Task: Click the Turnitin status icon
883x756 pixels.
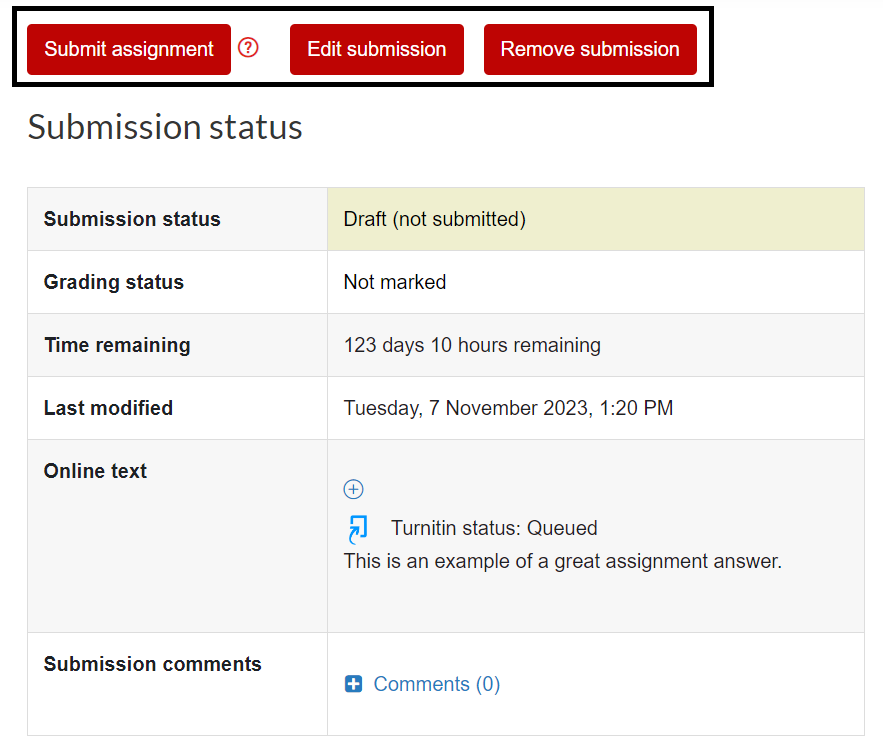Action: pos(358,530)
